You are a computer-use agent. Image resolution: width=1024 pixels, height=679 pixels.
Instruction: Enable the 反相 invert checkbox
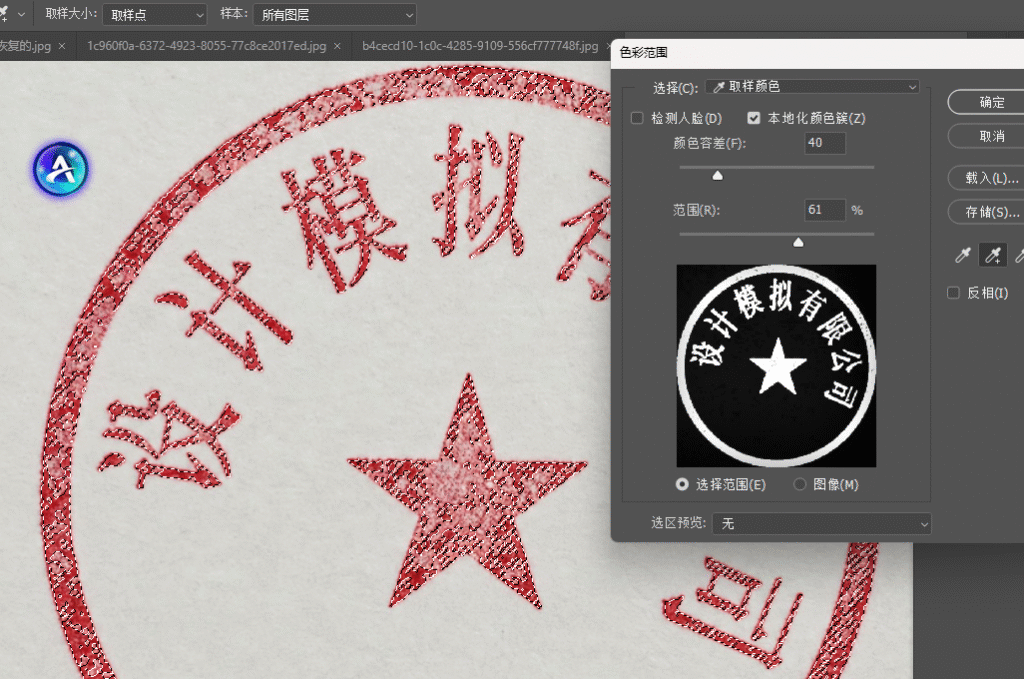click(953, 292)
